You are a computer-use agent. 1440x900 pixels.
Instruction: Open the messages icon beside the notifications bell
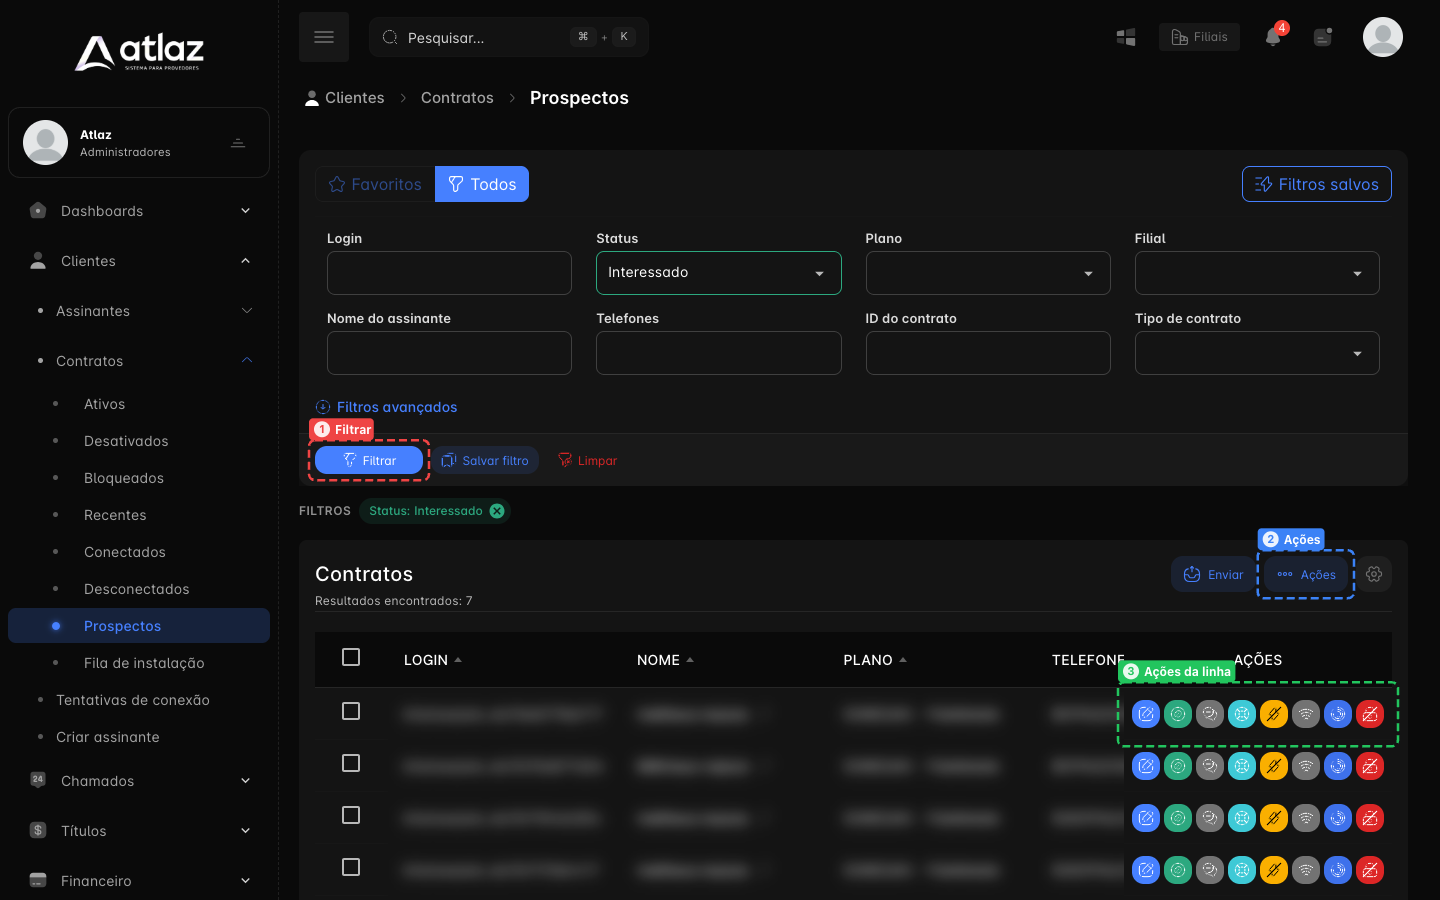[1323, 37]
